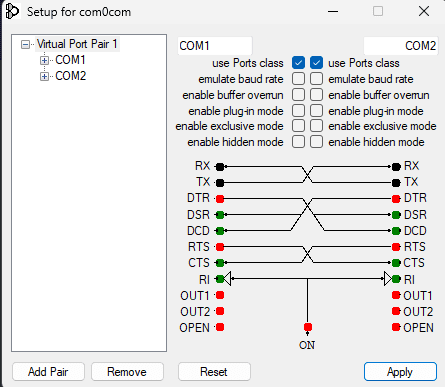Select COM2 in the tree

pyautogui.click(x=71, y=76)
